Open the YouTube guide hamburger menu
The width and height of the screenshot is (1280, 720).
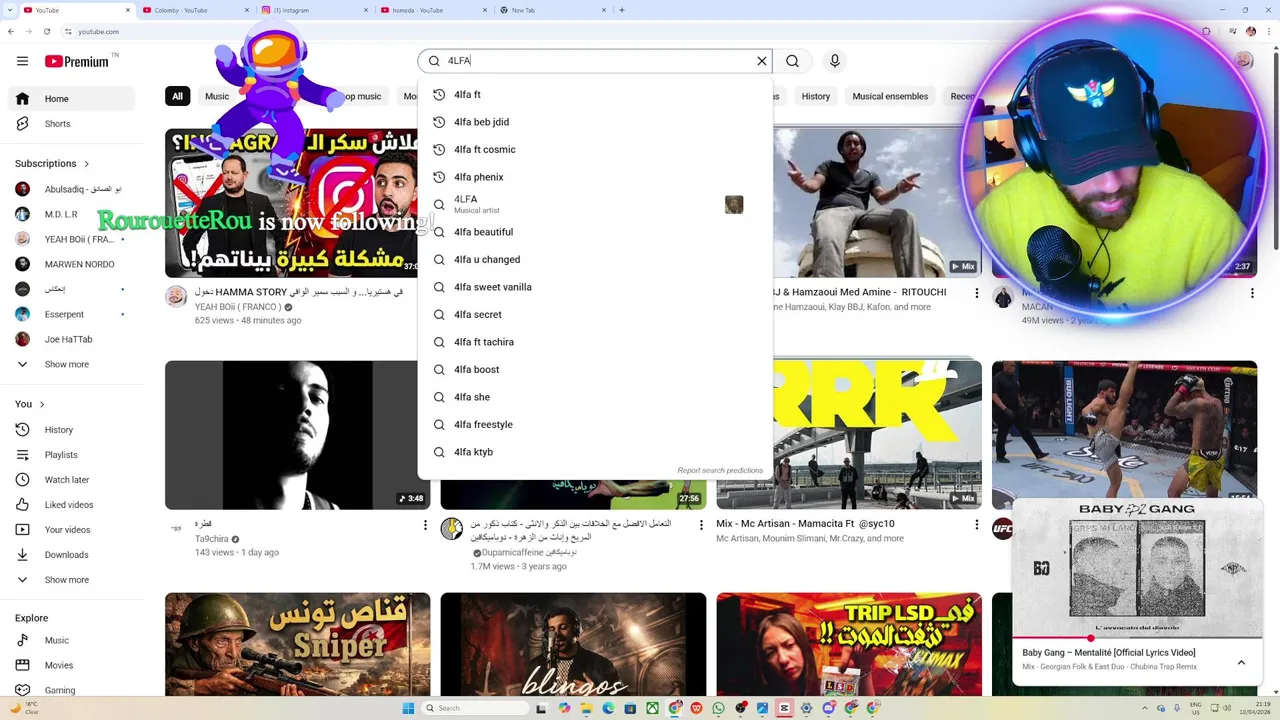[22, 61]
